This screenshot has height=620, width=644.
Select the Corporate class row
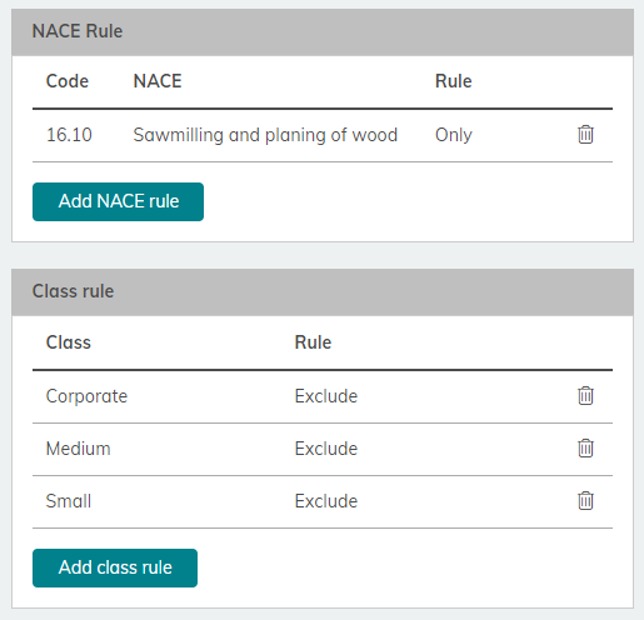(x=87, y=396)
